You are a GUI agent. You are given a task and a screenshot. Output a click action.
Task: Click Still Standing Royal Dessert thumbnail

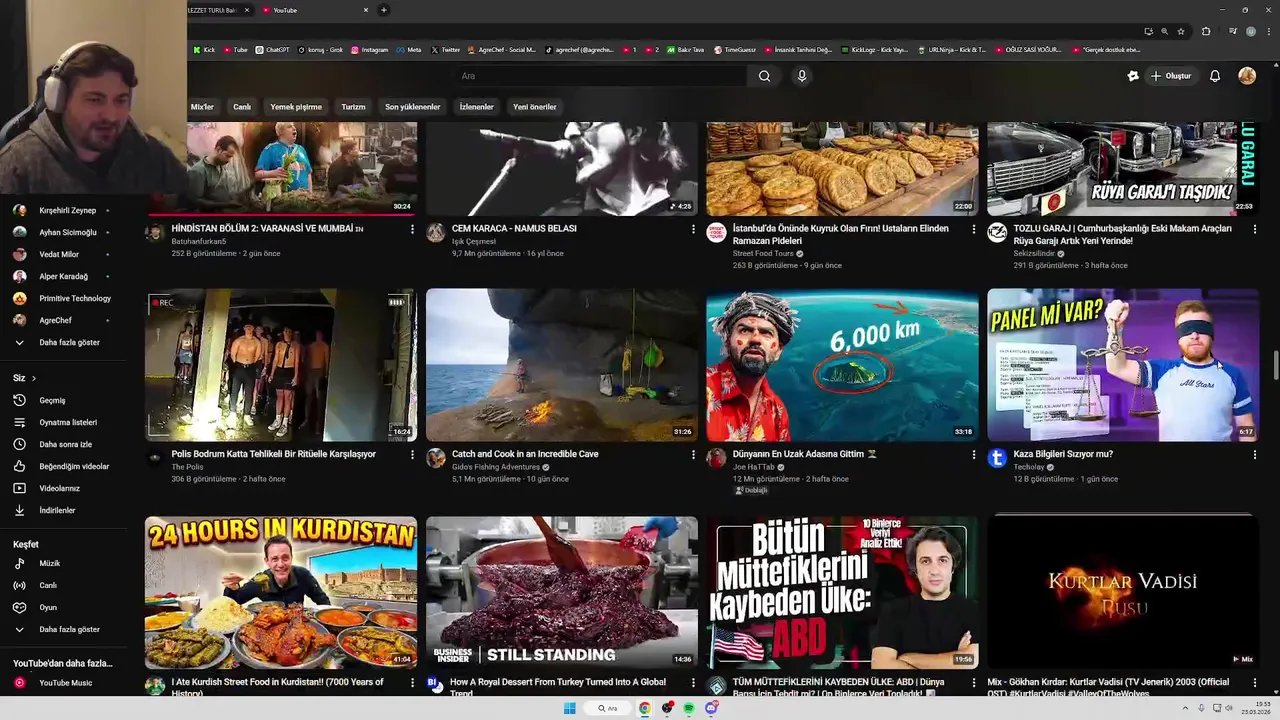click(562, 593)
